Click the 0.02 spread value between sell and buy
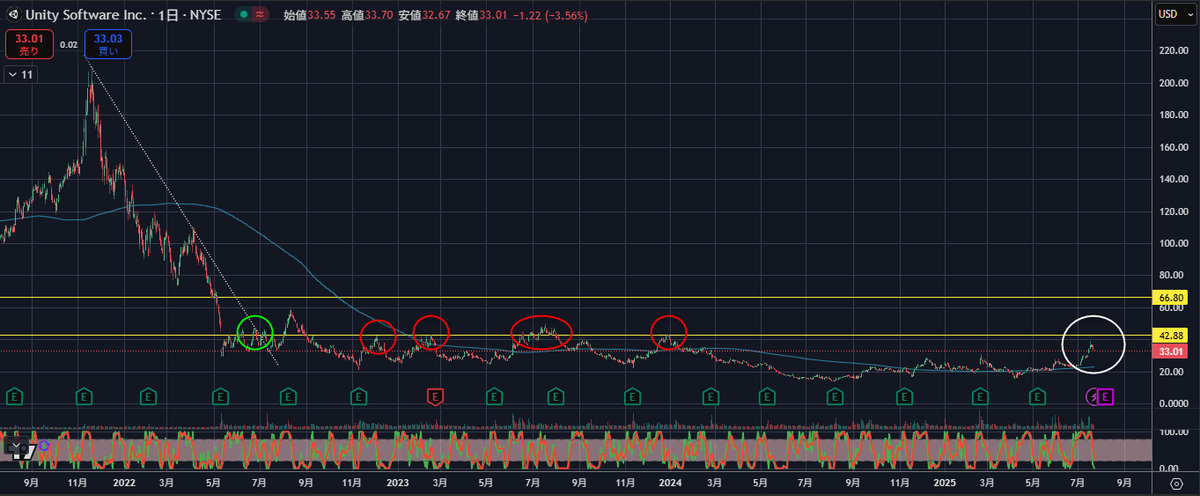The width and height of the screenshot is (1200, 496). [67, 44]
